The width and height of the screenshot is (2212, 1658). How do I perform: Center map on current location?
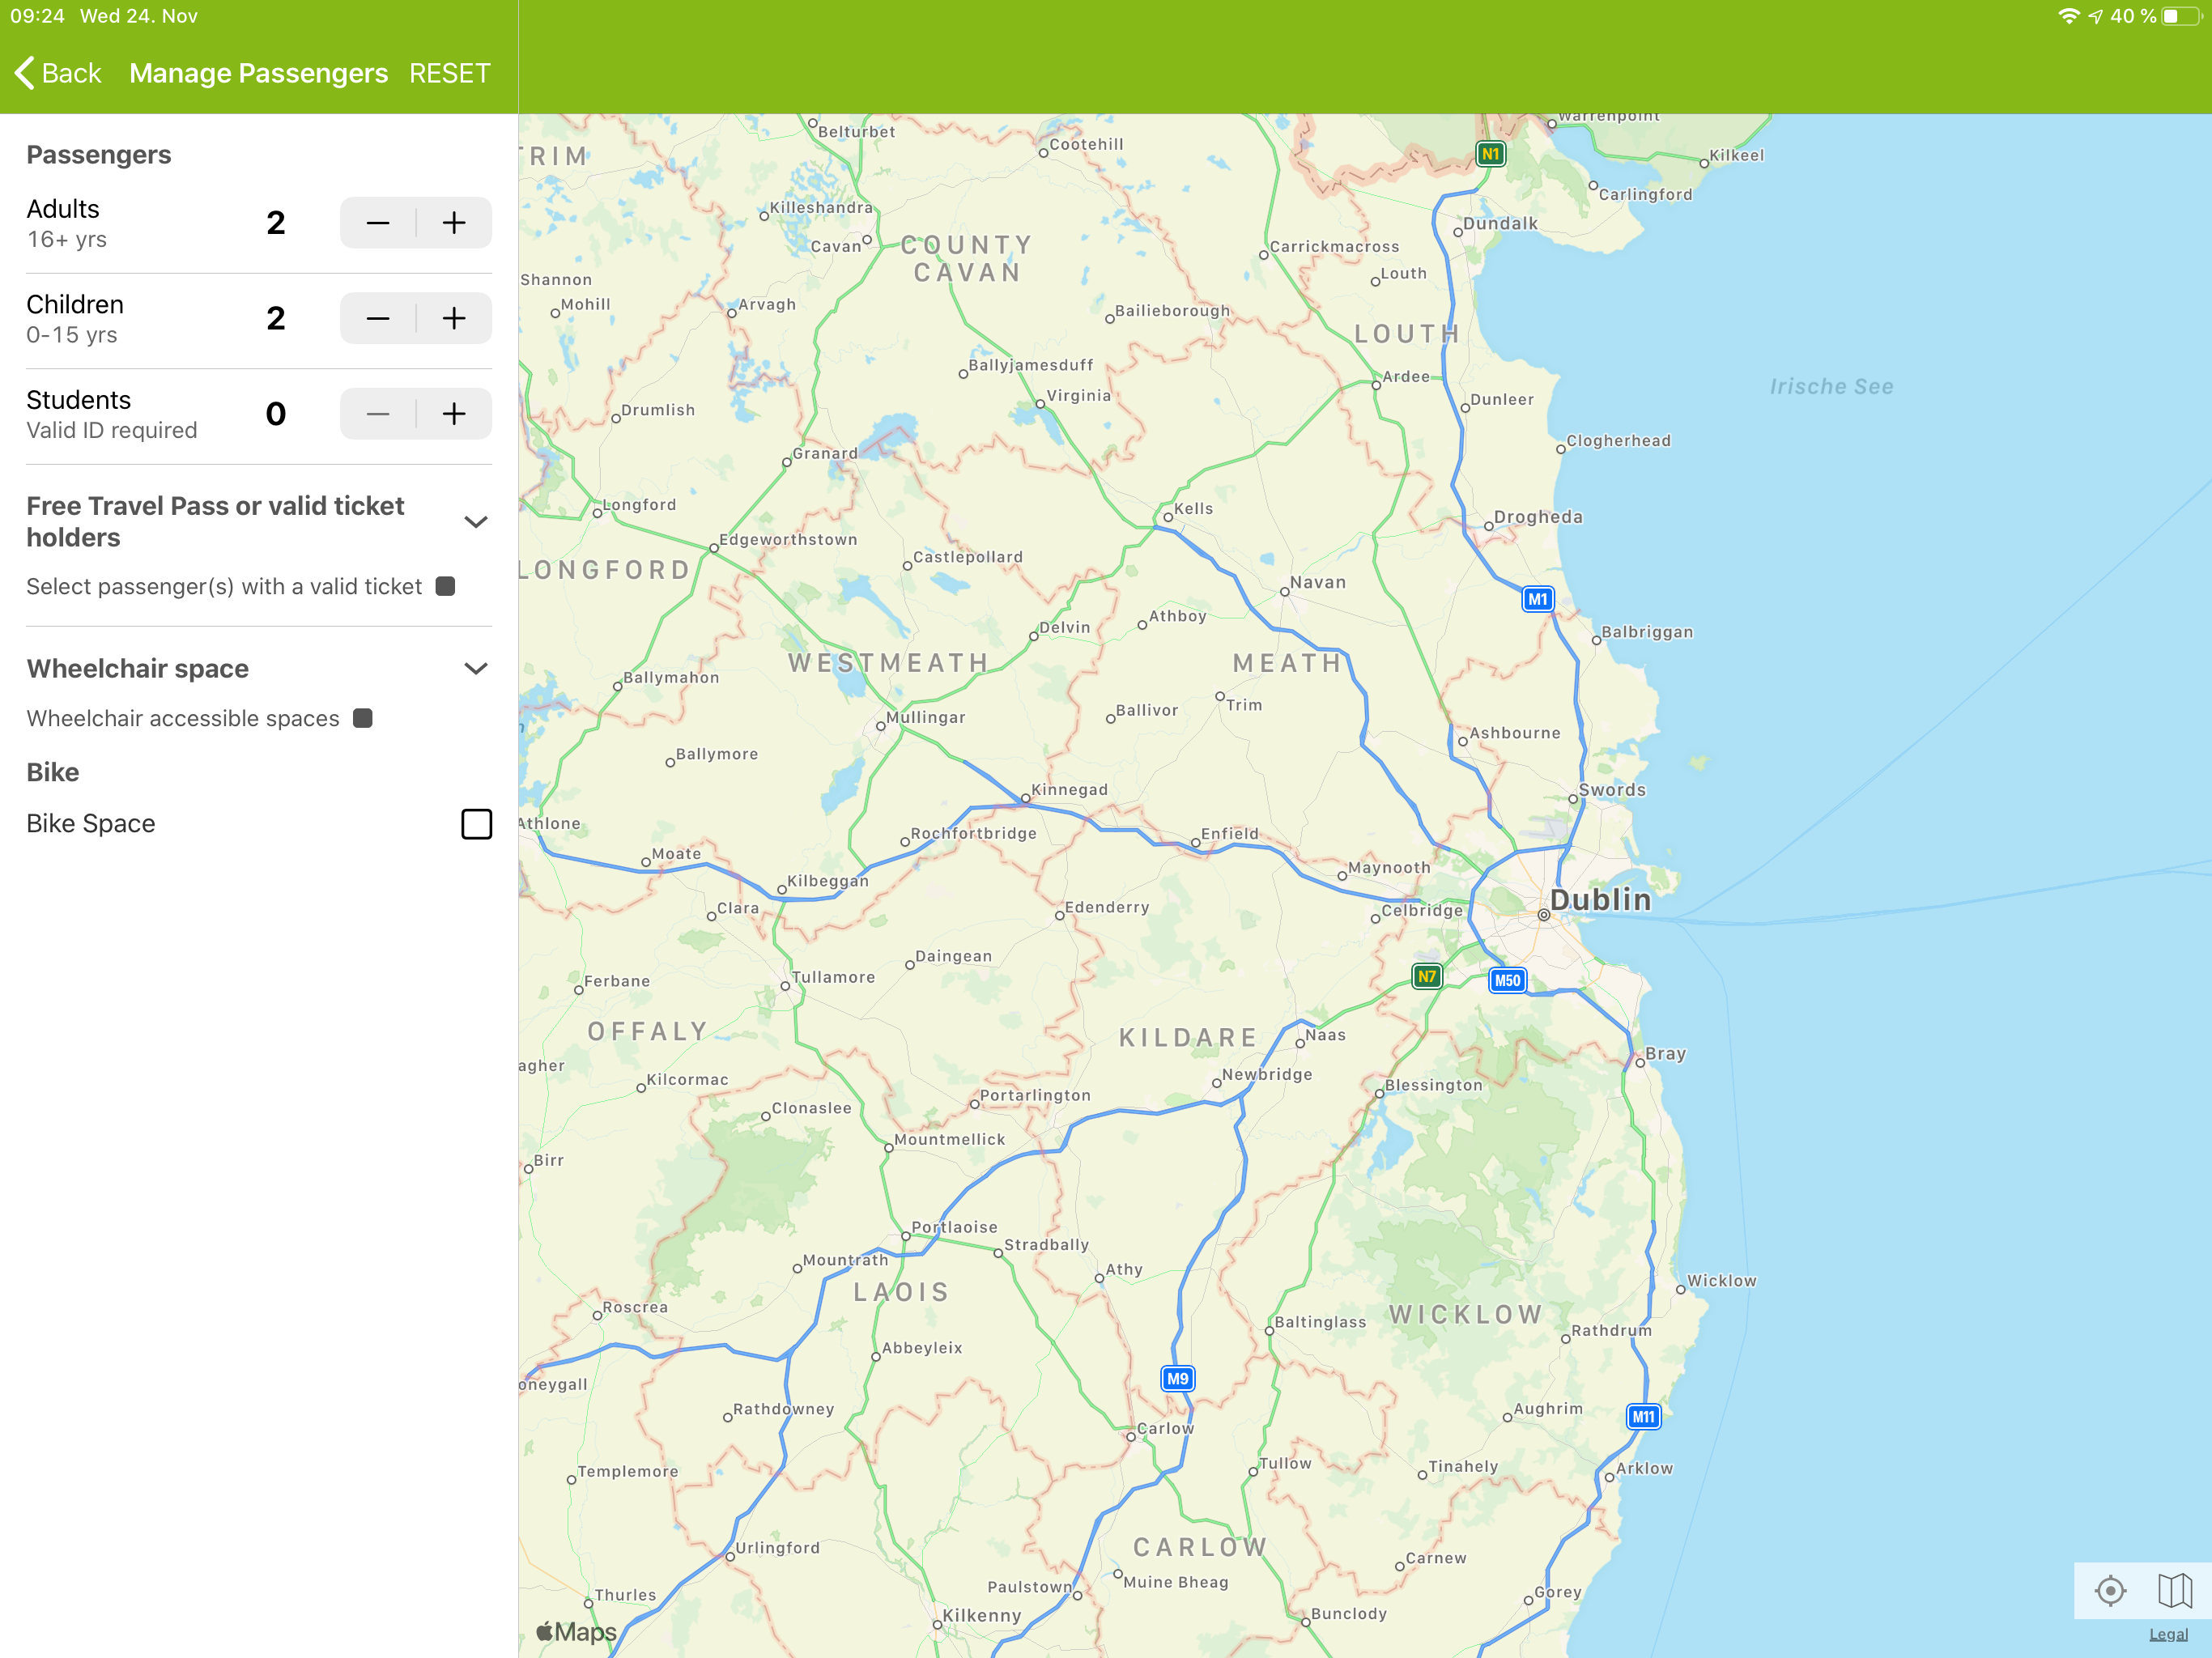[2110, 1591]
